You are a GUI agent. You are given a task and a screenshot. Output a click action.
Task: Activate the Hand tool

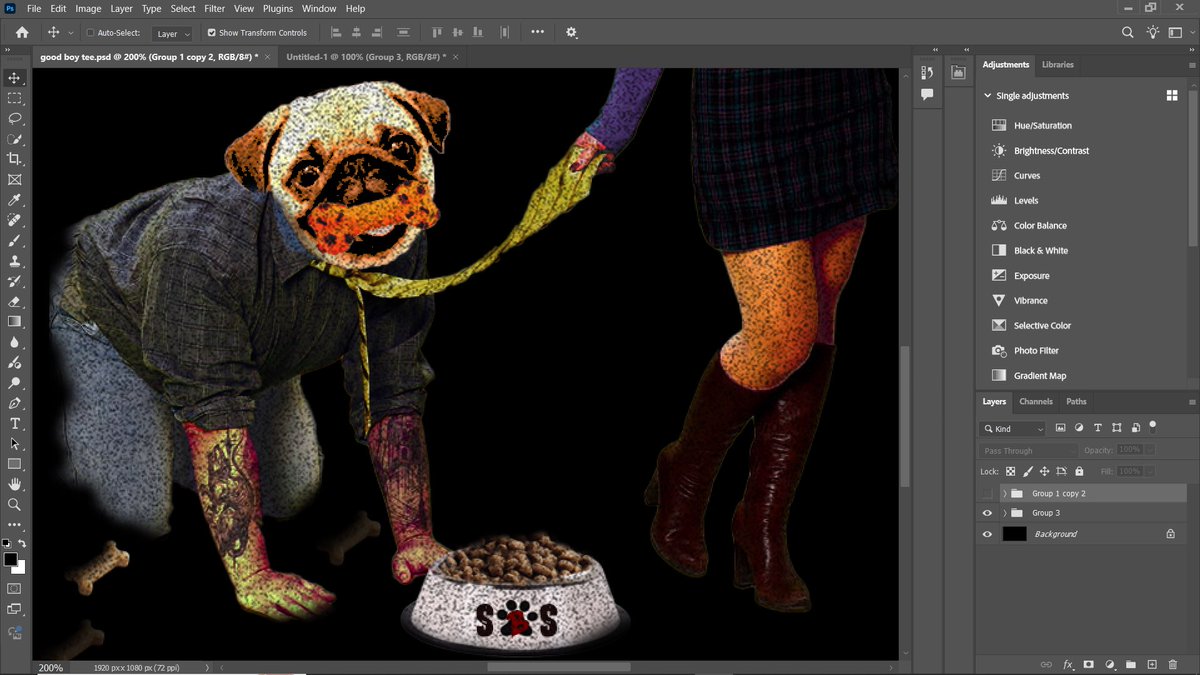pyautogui.click(x=14, y=485)
